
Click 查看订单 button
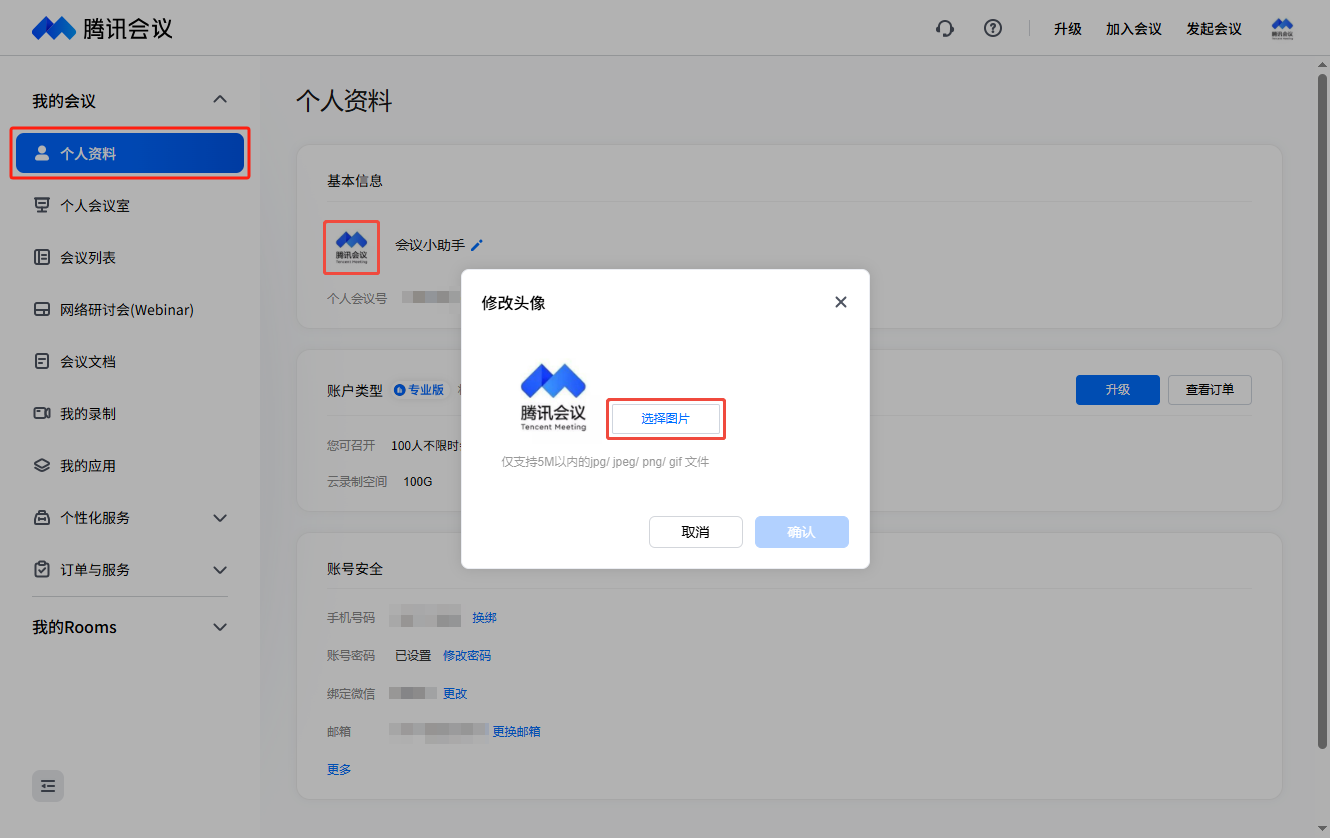[x=1210, y=390]
